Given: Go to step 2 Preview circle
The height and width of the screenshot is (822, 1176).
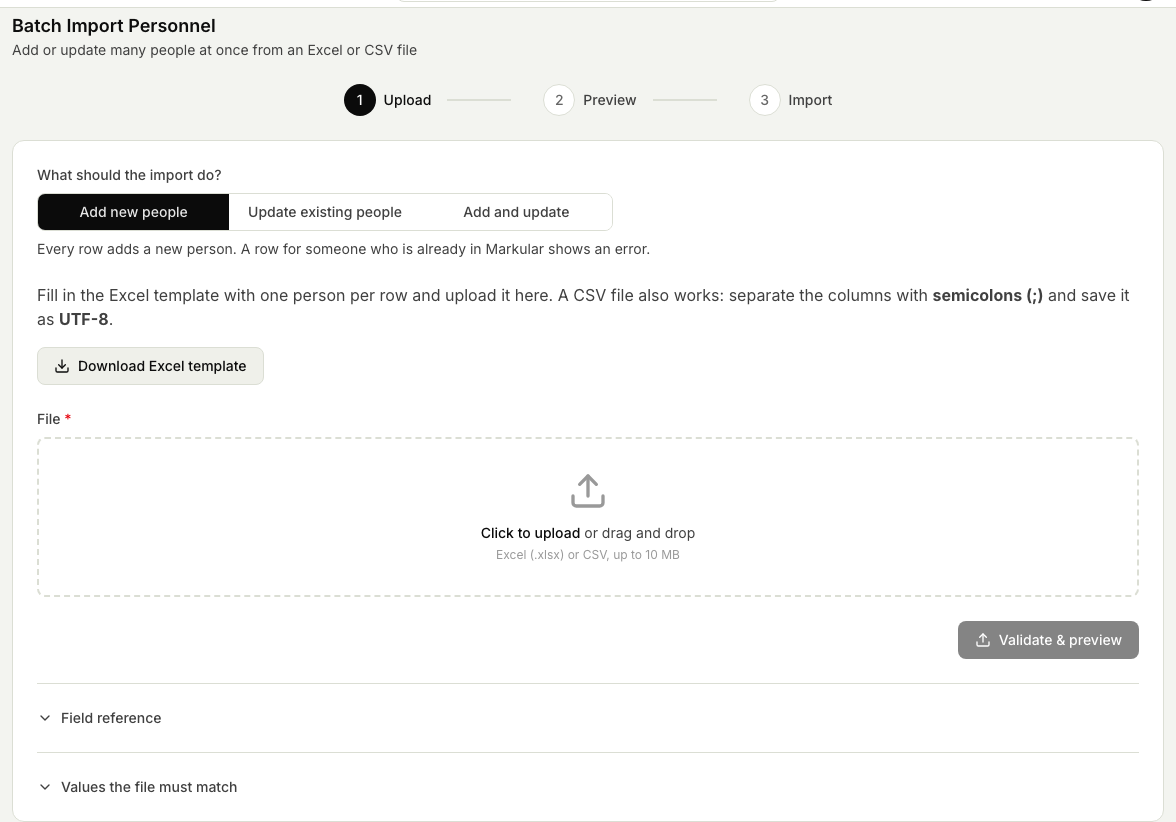Looking at the screenshot, I should (559, 100).
